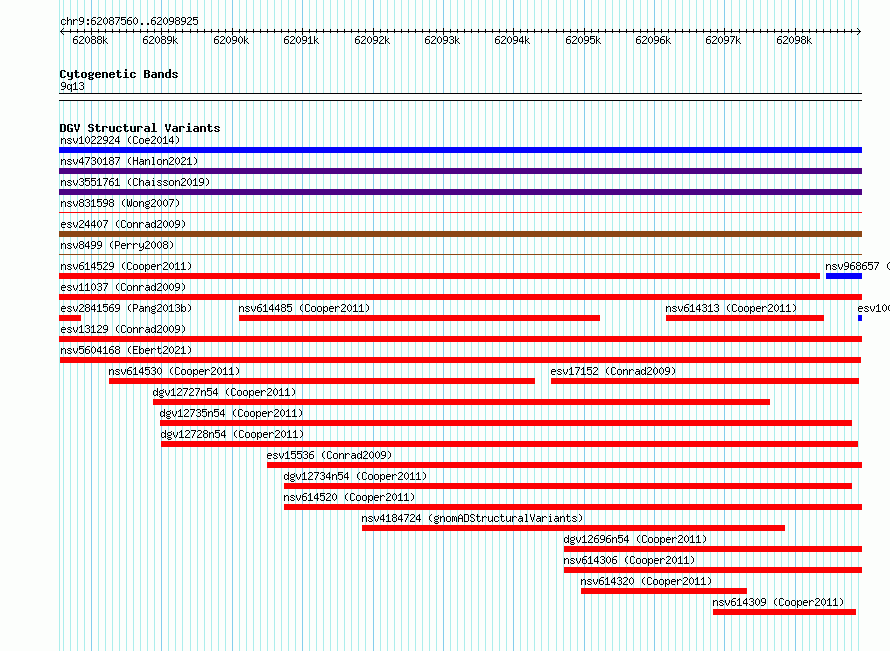Click the red dgv12727n54 variant bar

tap(461, 402)
